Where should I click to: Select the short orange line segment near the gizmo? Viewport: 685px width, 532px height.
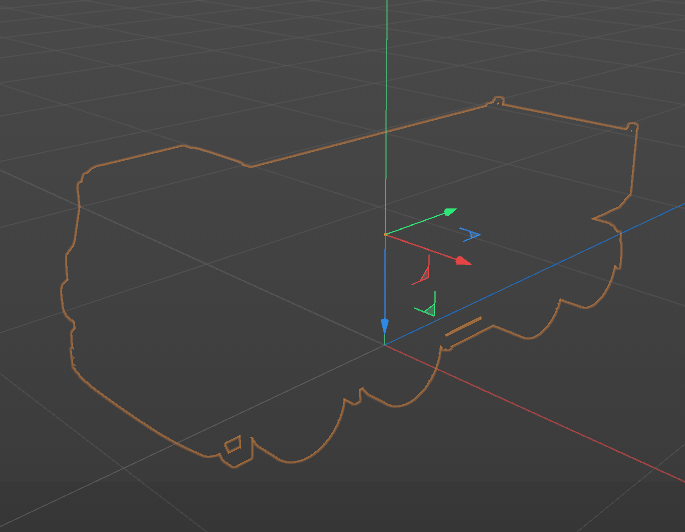pyautogui.click(x=463, y=326)
